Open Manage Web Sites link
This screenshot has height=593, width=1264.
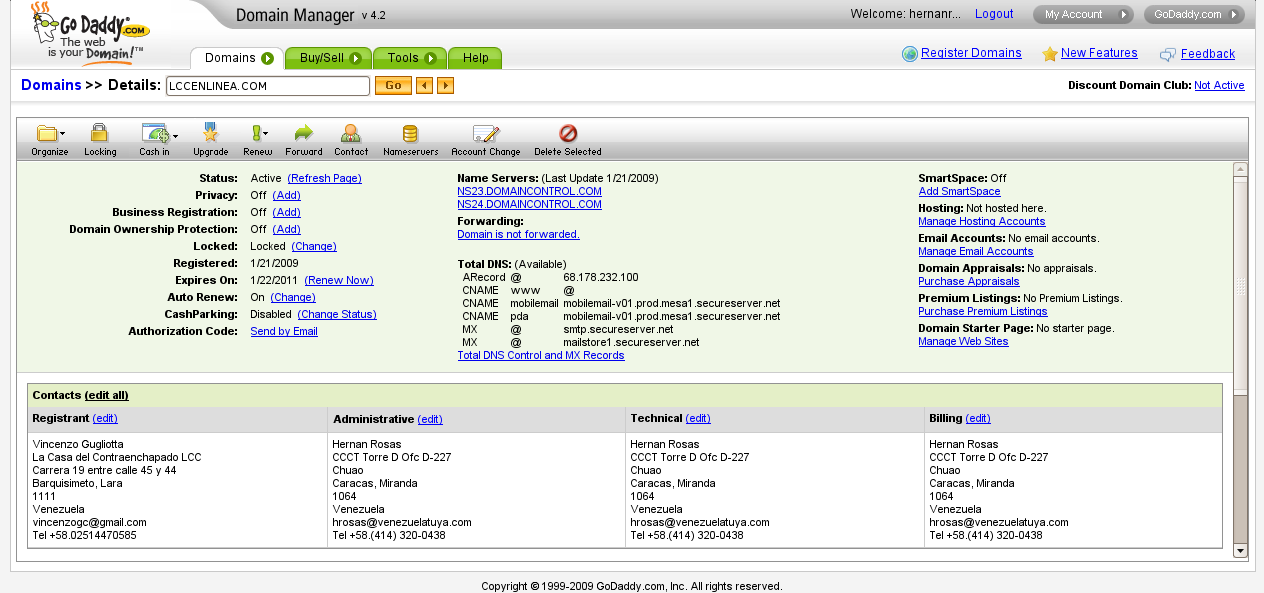click(x=963, y=341)
